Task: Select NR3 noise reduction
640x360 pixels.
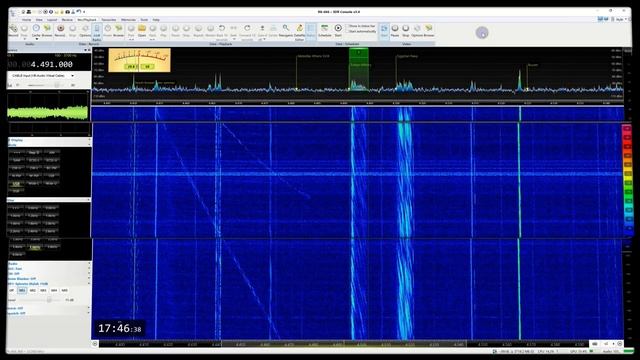Action: coord(43,290)
